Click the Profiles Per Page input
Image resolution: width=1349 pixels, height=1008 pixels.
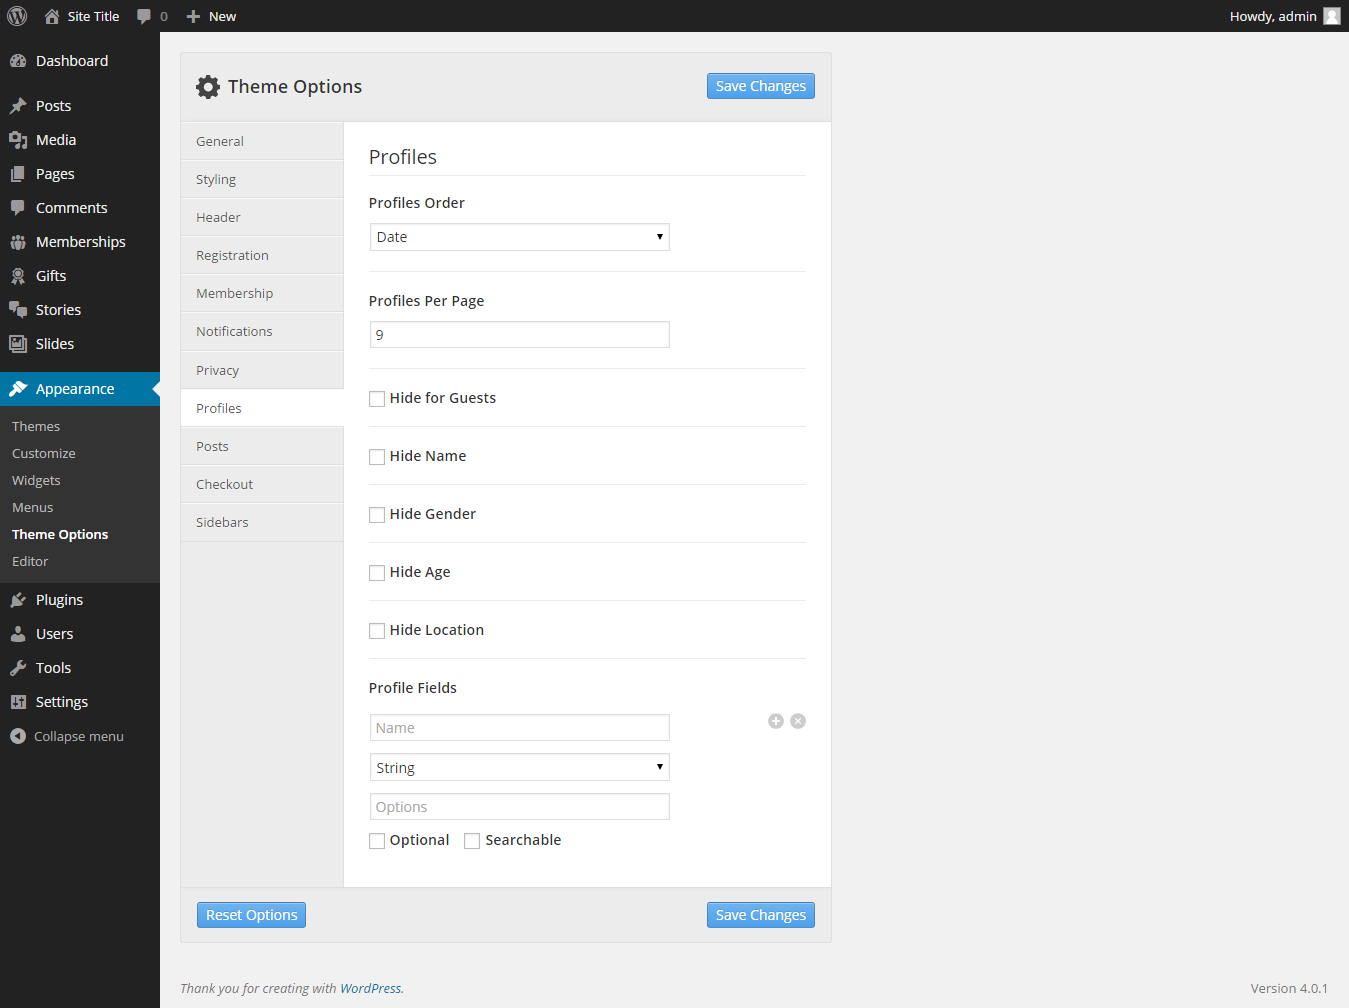coord(519,335)
